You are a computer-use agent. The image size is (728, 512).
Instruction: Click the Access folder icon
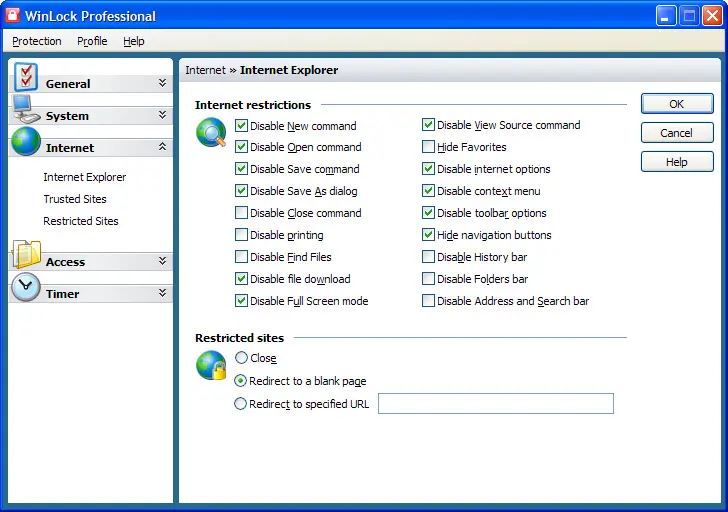point(26,254)
